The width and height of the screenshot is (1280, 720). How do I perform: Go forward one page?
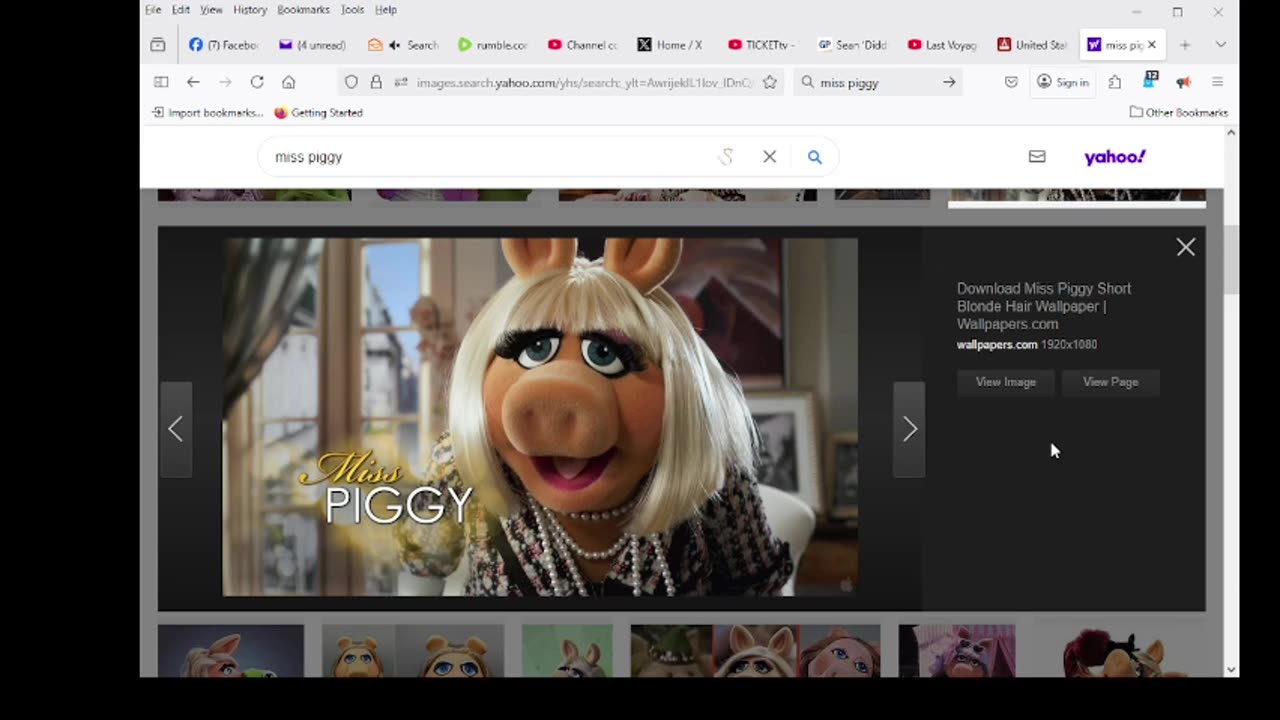point(225,82)
